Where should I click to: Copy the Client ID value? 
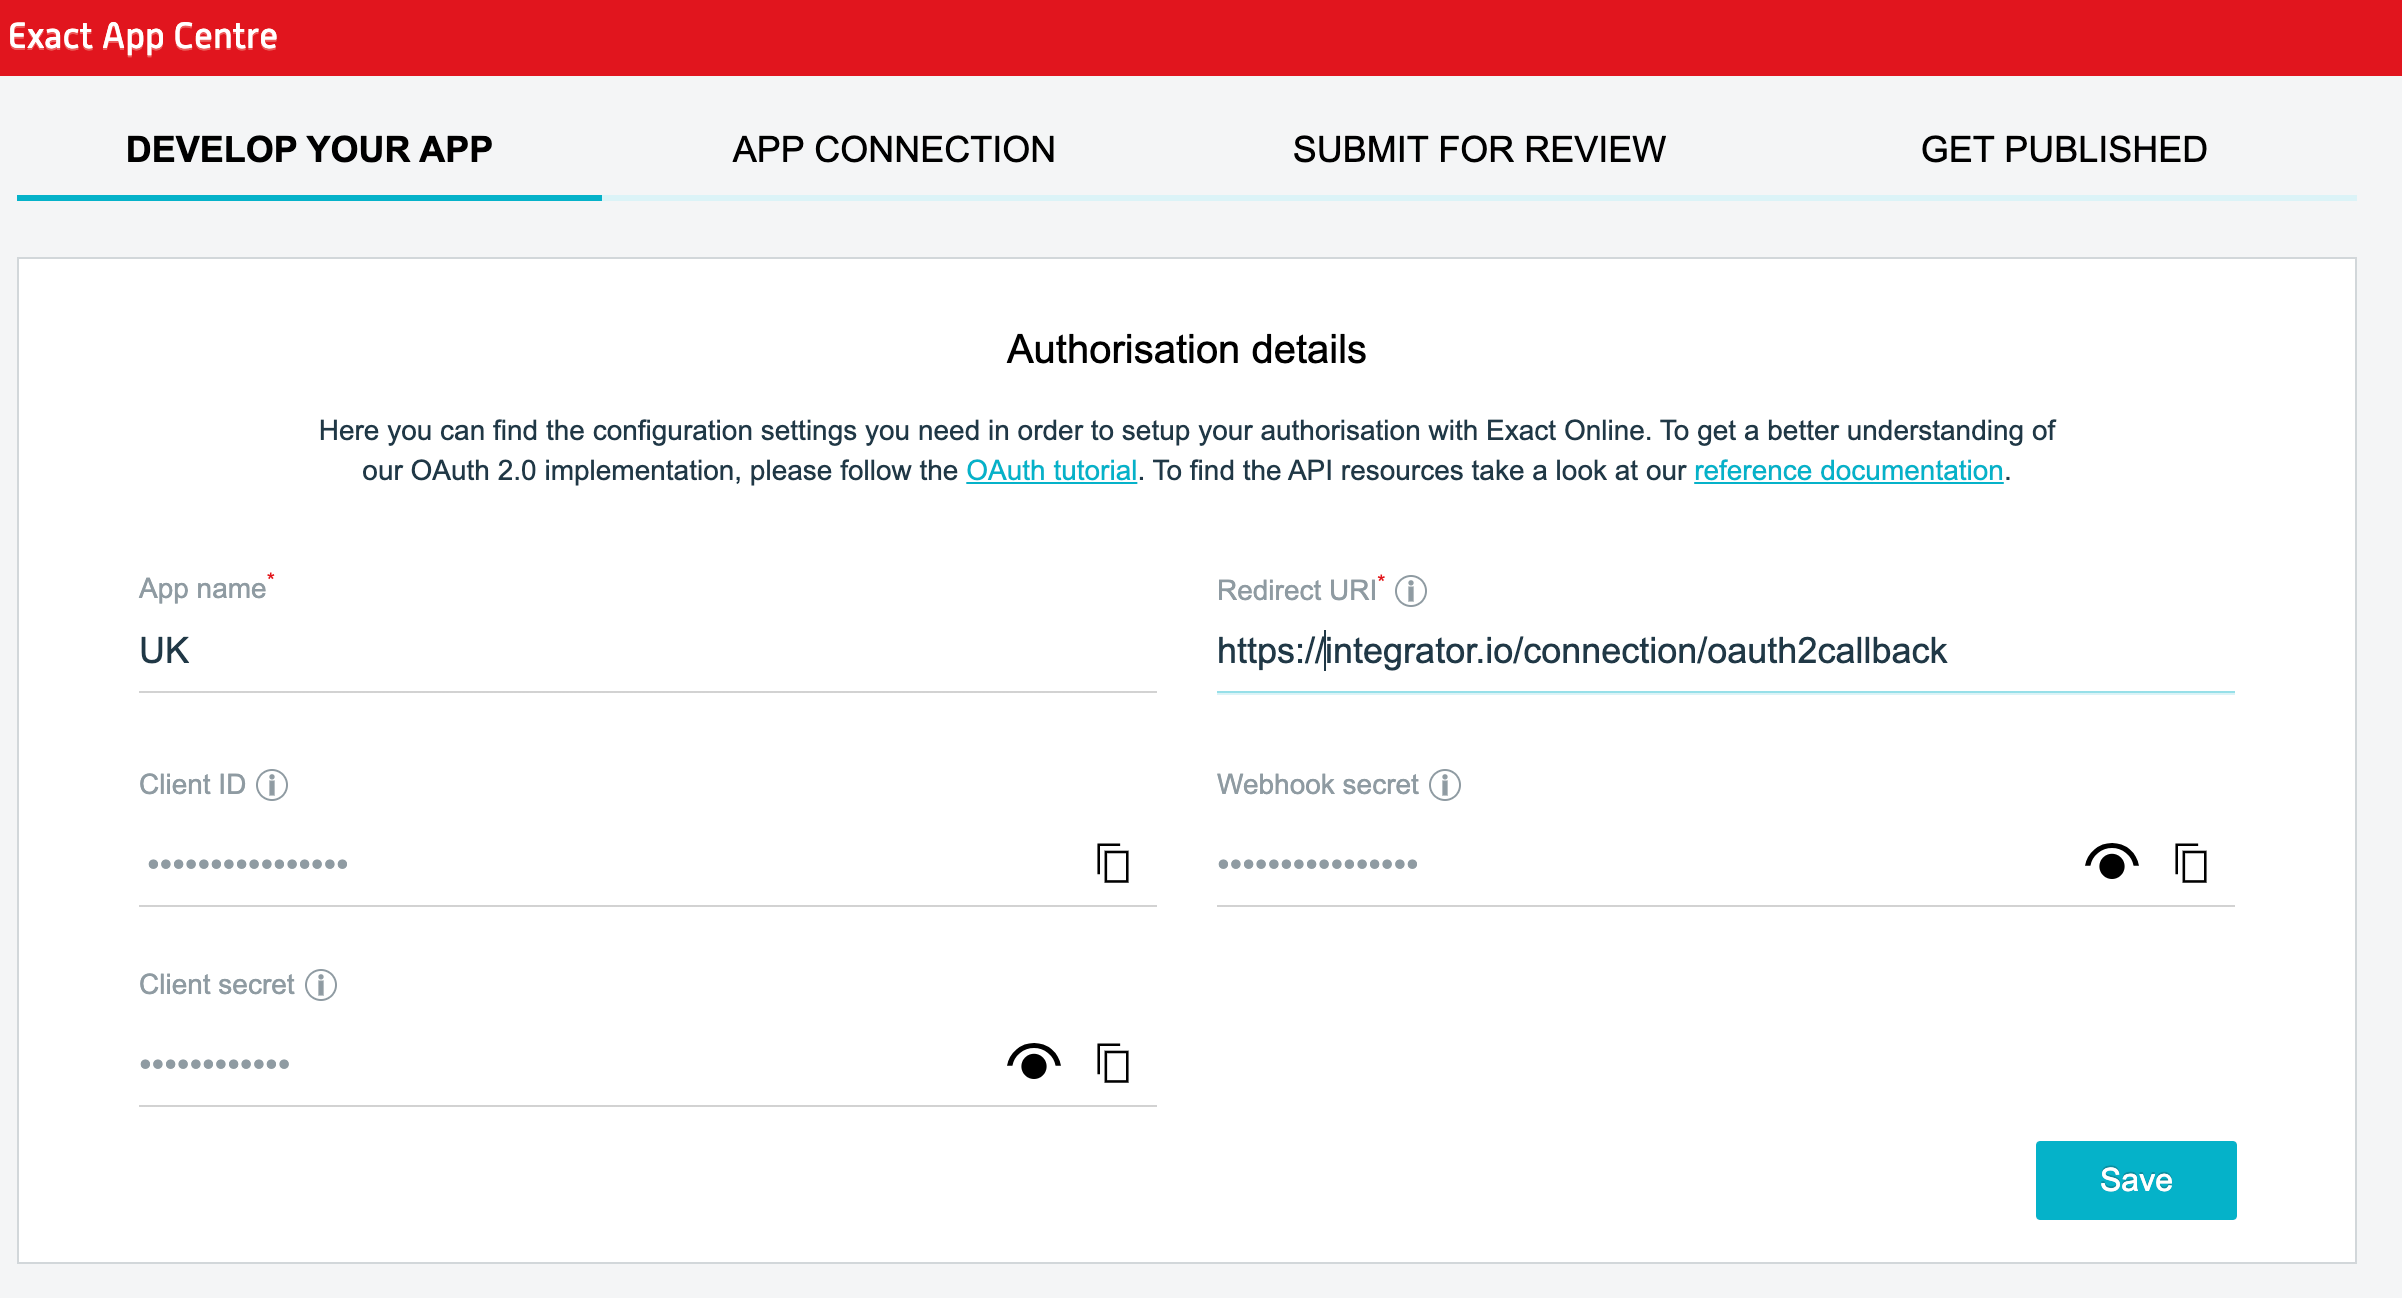coord(1112,863)
